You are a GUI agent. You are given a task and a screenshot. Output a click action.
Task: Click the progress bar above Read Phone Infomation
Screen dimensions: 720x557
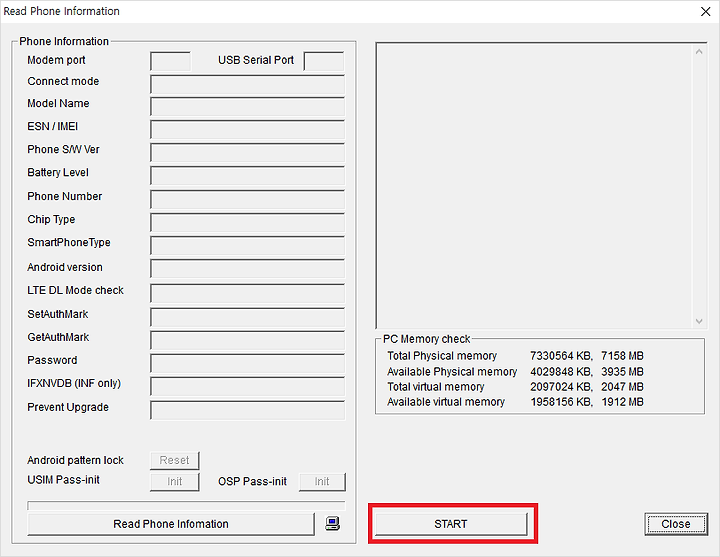[186, 506]
